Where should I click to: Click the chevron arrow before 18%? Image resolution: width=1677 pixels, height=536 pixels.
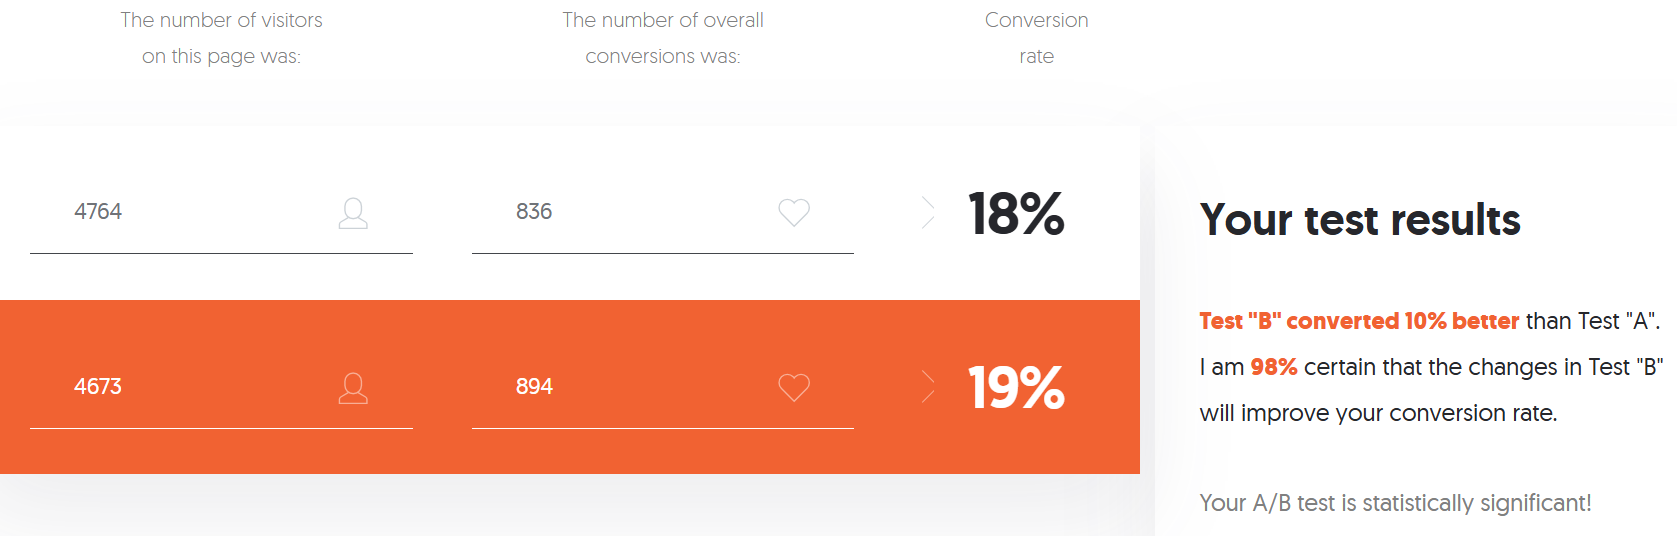point(928,212)
